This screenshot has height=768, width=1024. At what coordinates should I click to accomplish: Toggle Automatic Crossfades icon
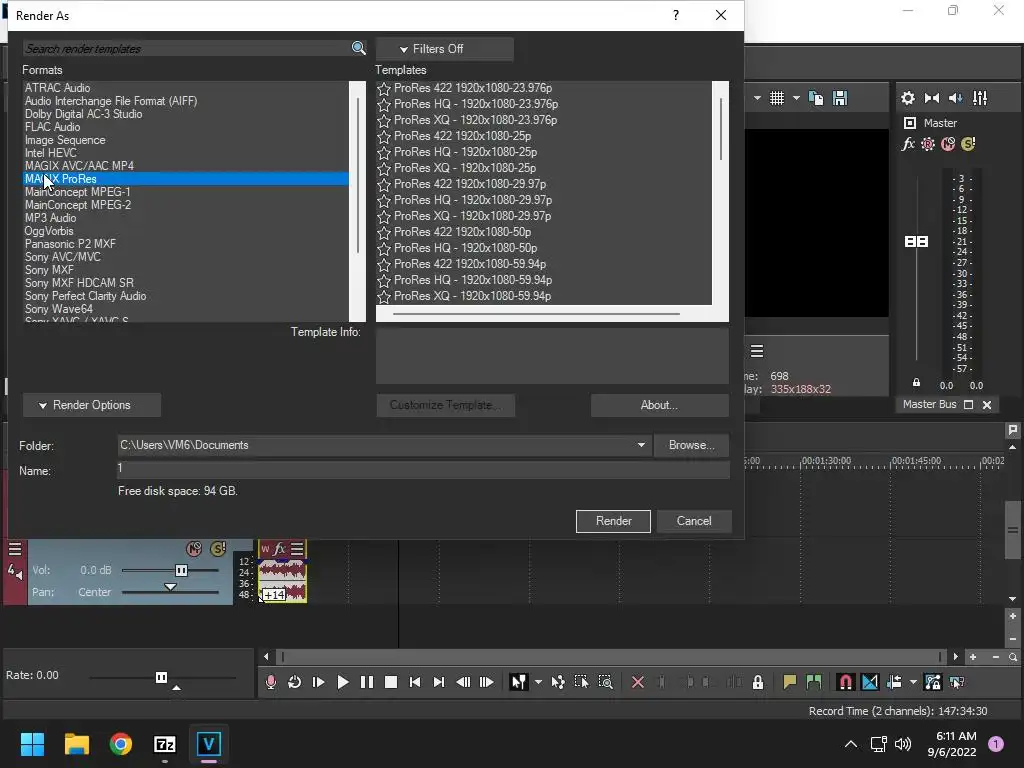tap(870, 682)
